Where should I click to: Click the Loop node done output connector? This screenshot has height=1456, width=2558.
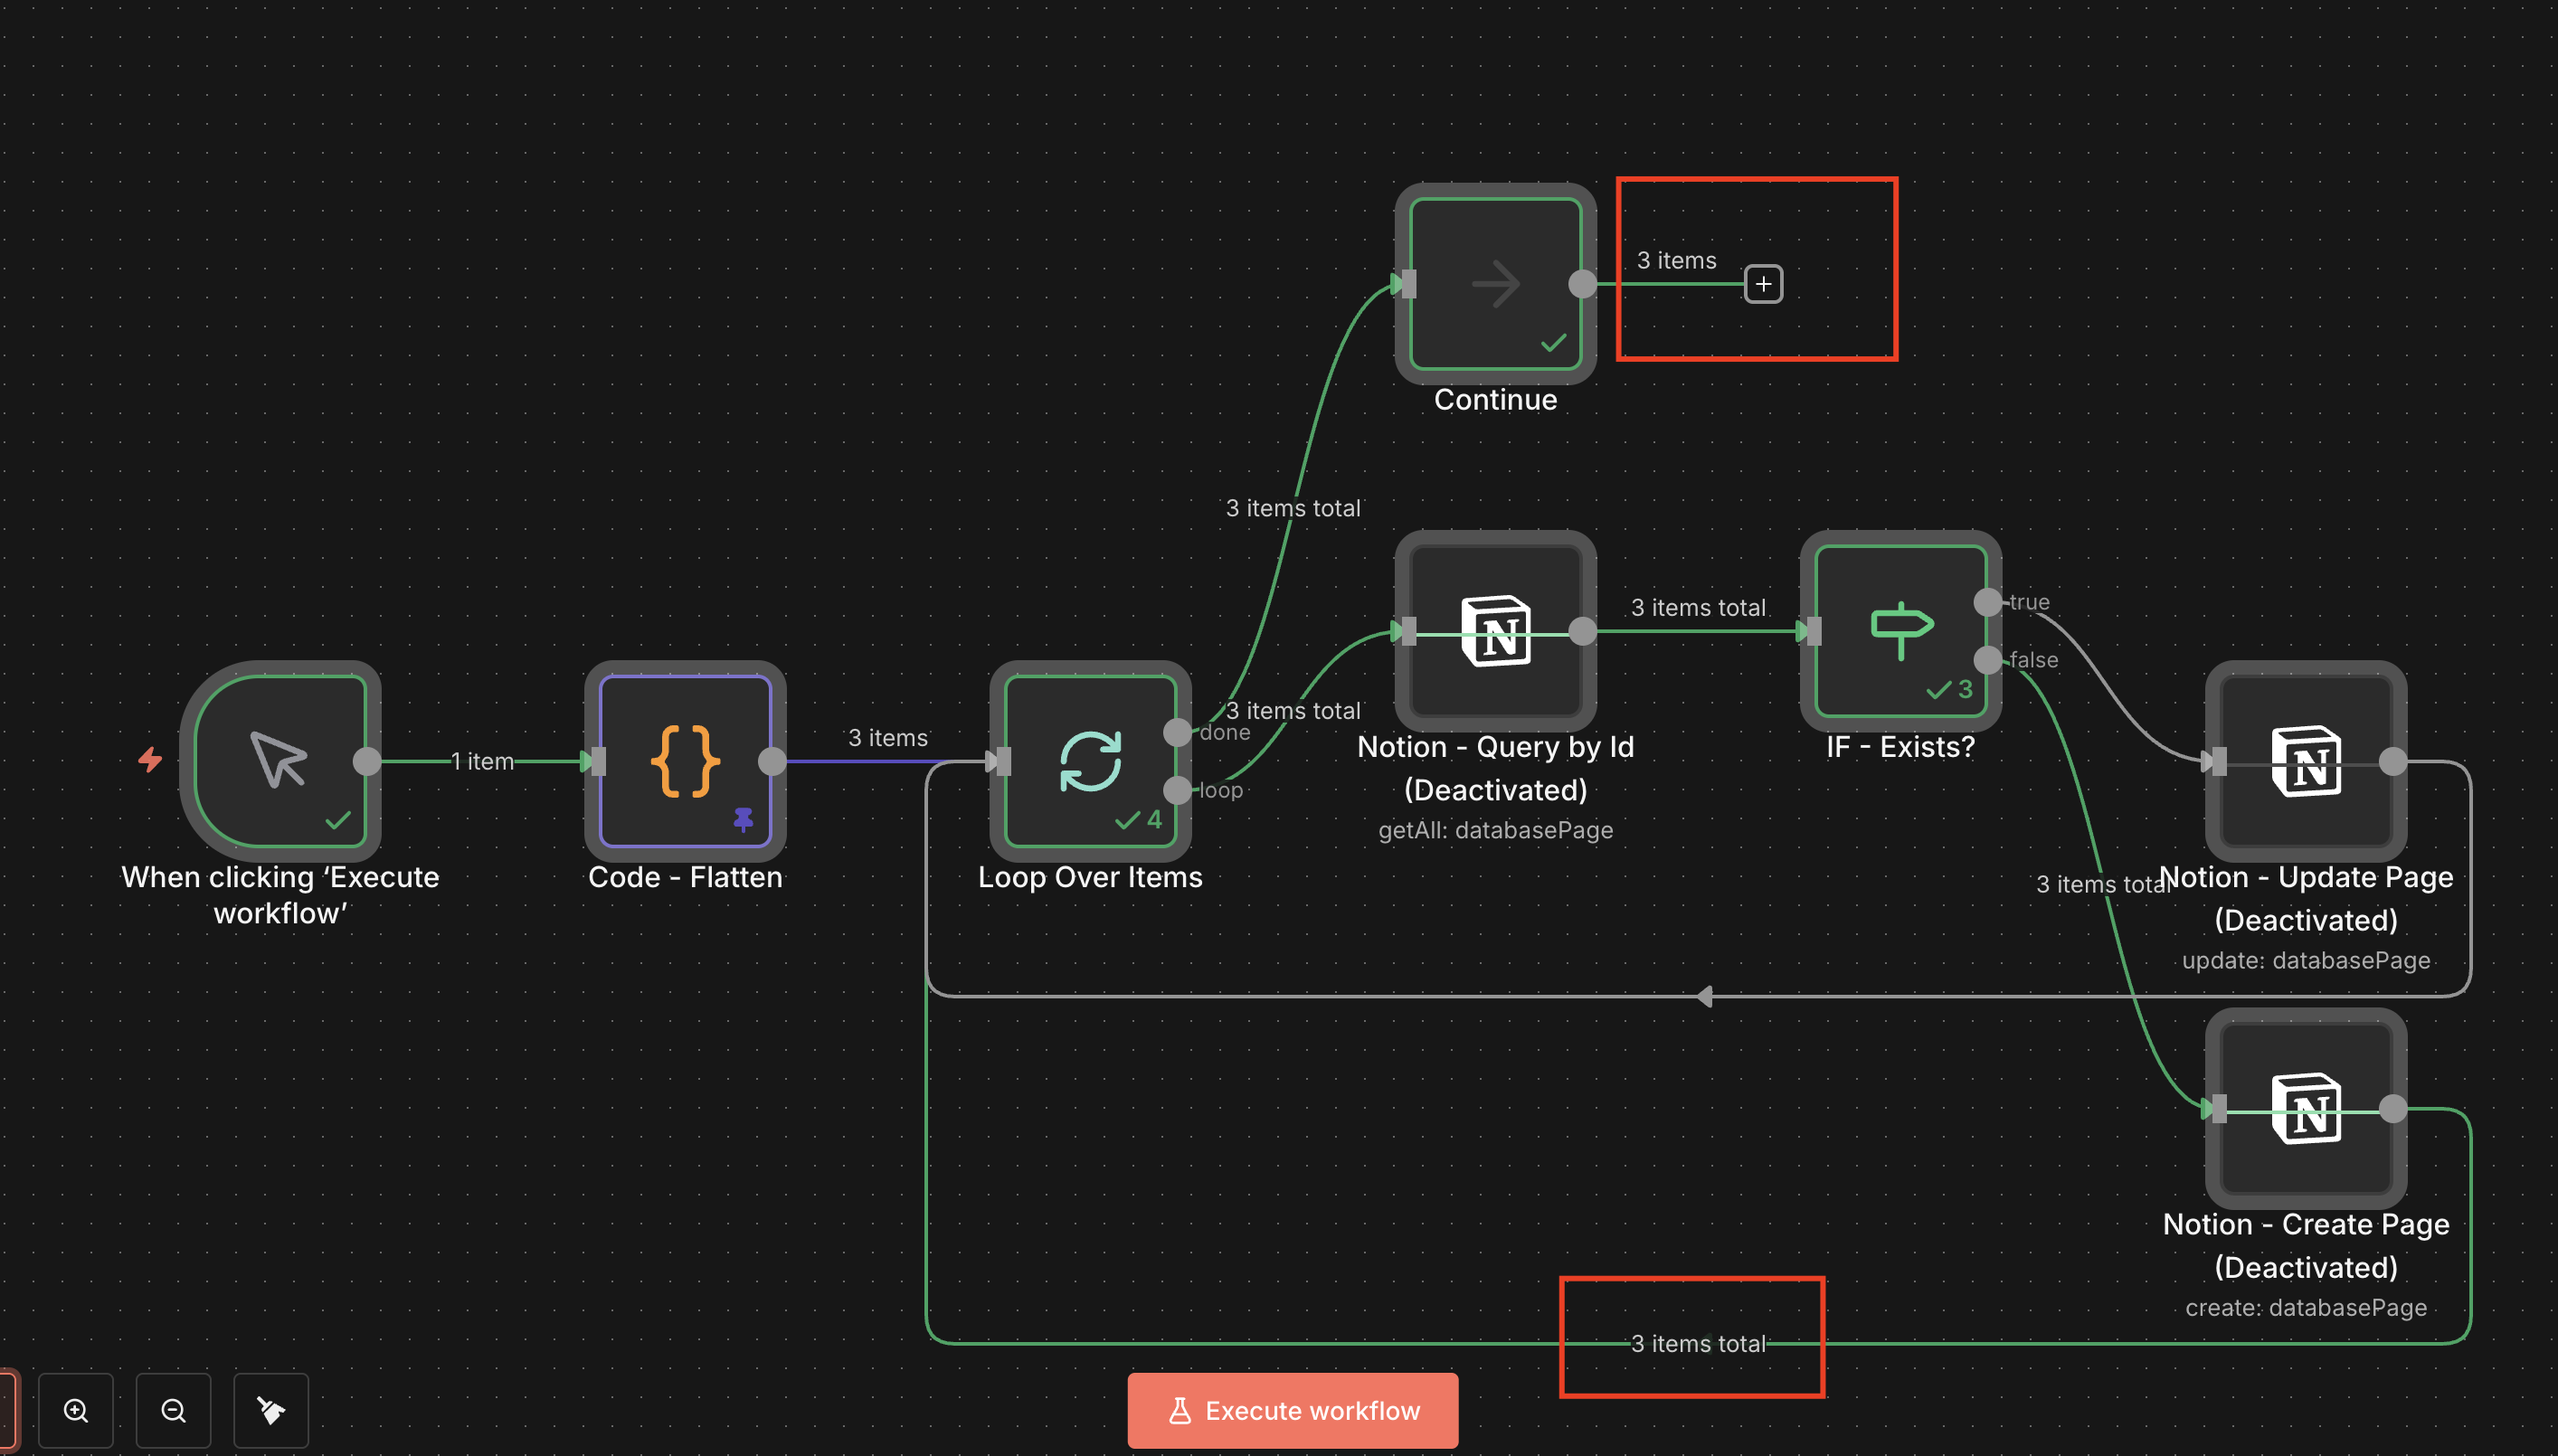coord(1178,732)
